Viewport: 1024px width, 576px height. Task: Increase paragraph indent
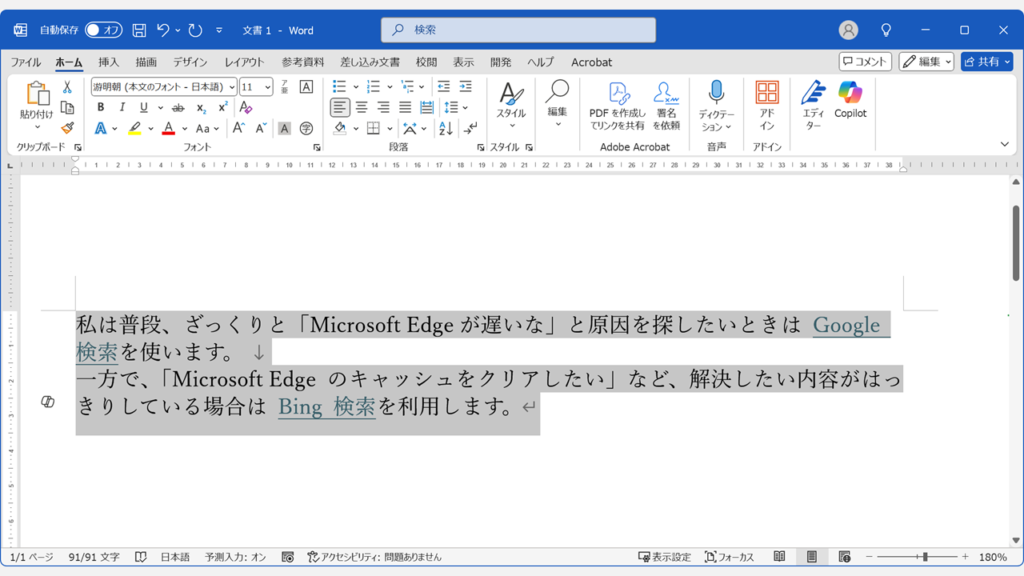pyautogui.click(x=465, y=86)
